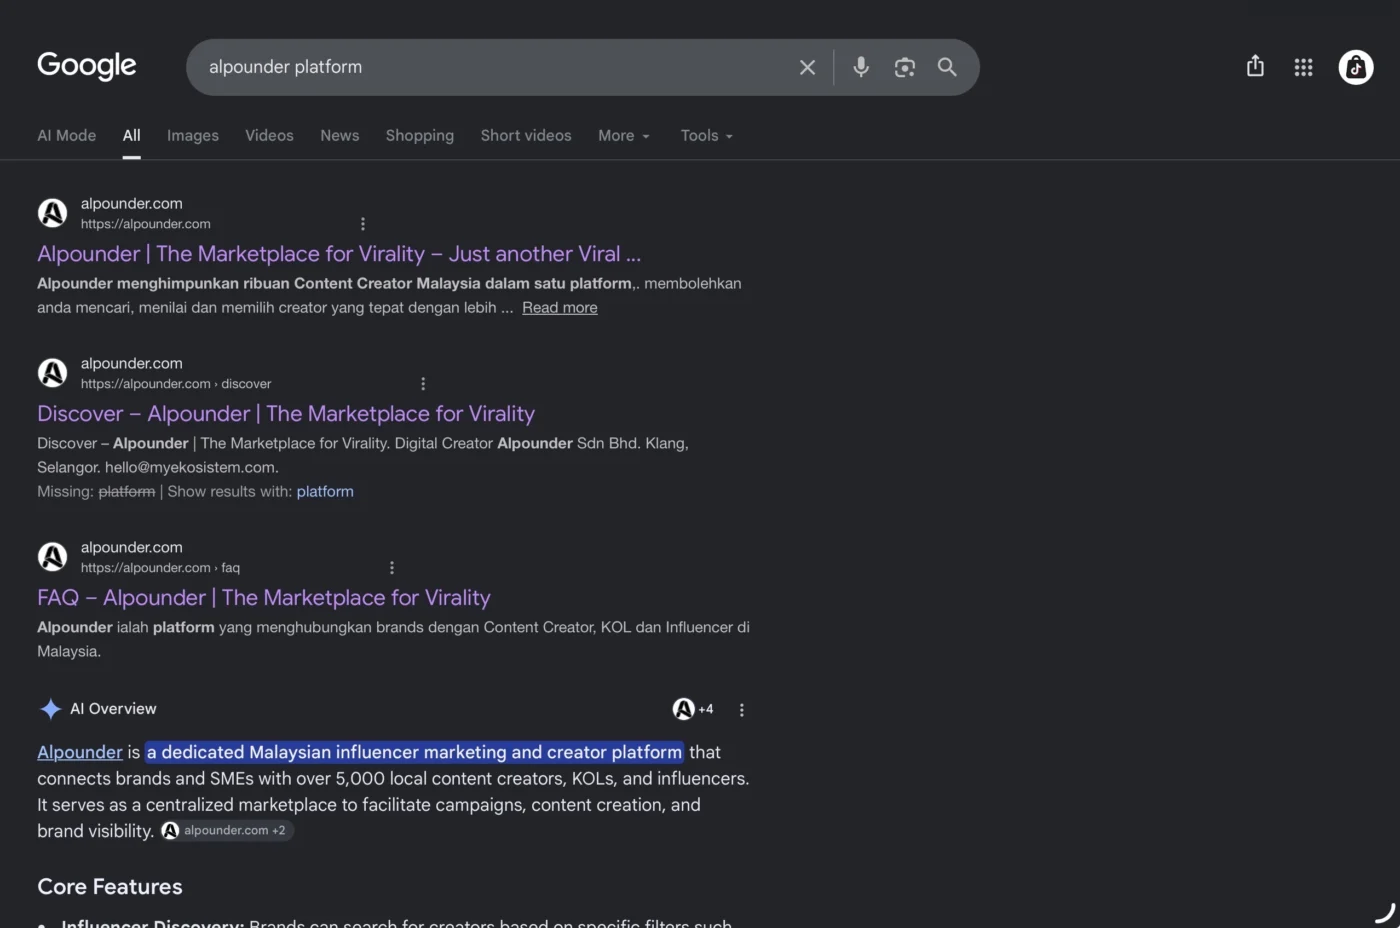
Task: Select the Images tab
Action: pyautogui.click(x=193, y=135)
